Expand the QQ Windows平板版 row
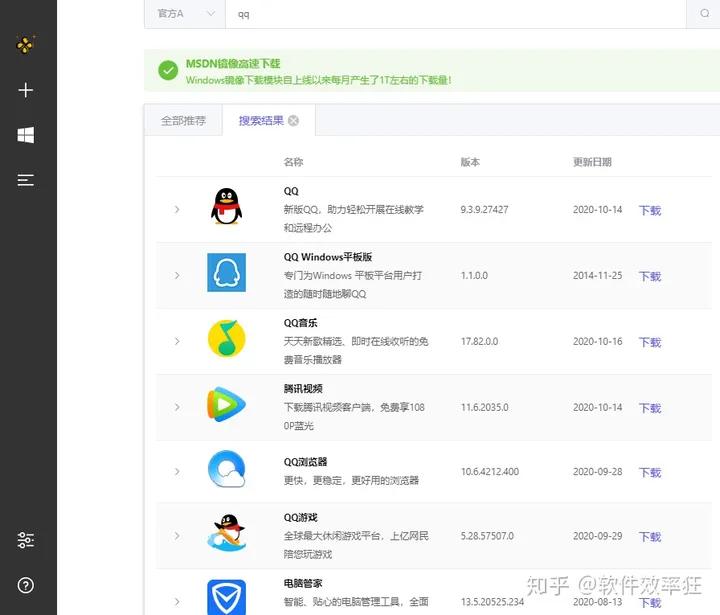 coord(177,275)
